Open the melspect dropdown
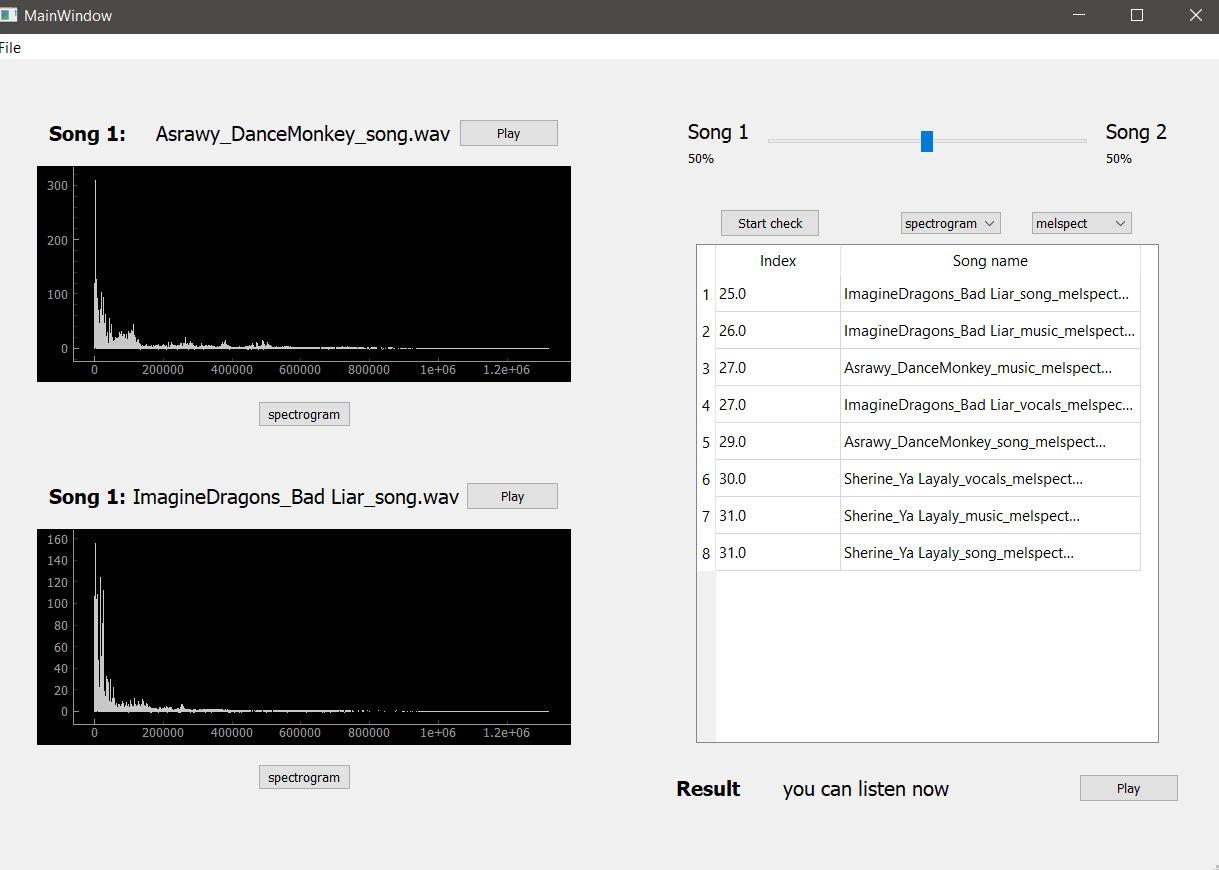1219x870 pixels. [x=1081, y=223]
